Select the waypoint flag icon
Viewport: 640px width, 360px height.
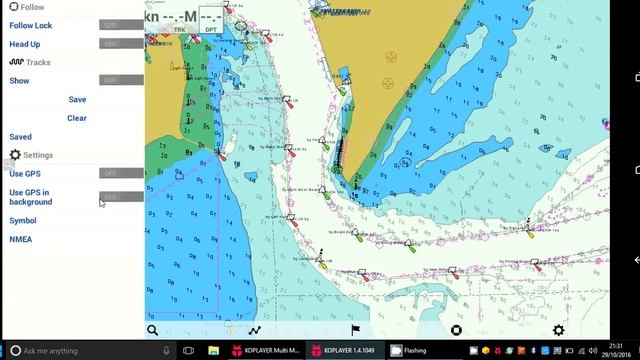pyautogui.click(x=356, y=330)
